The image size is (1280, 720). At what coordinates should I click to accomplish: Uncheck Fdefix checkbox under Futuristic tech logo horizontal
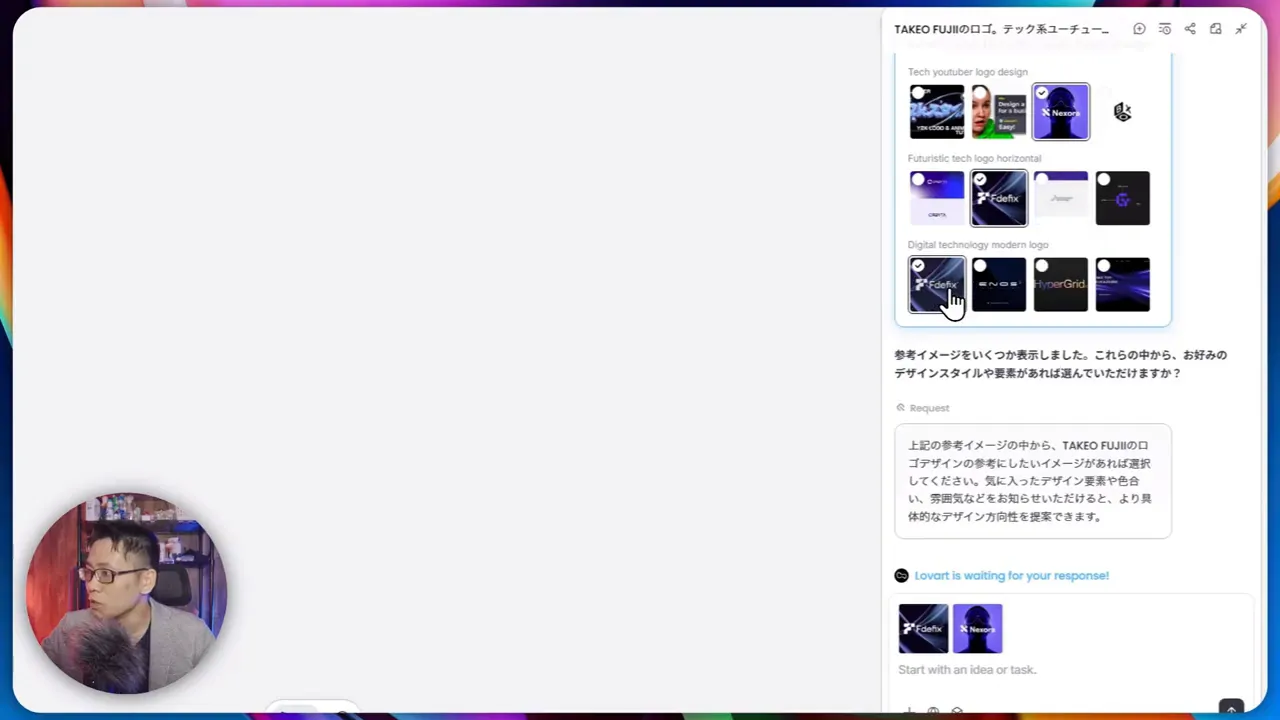[x=980, y=180]
